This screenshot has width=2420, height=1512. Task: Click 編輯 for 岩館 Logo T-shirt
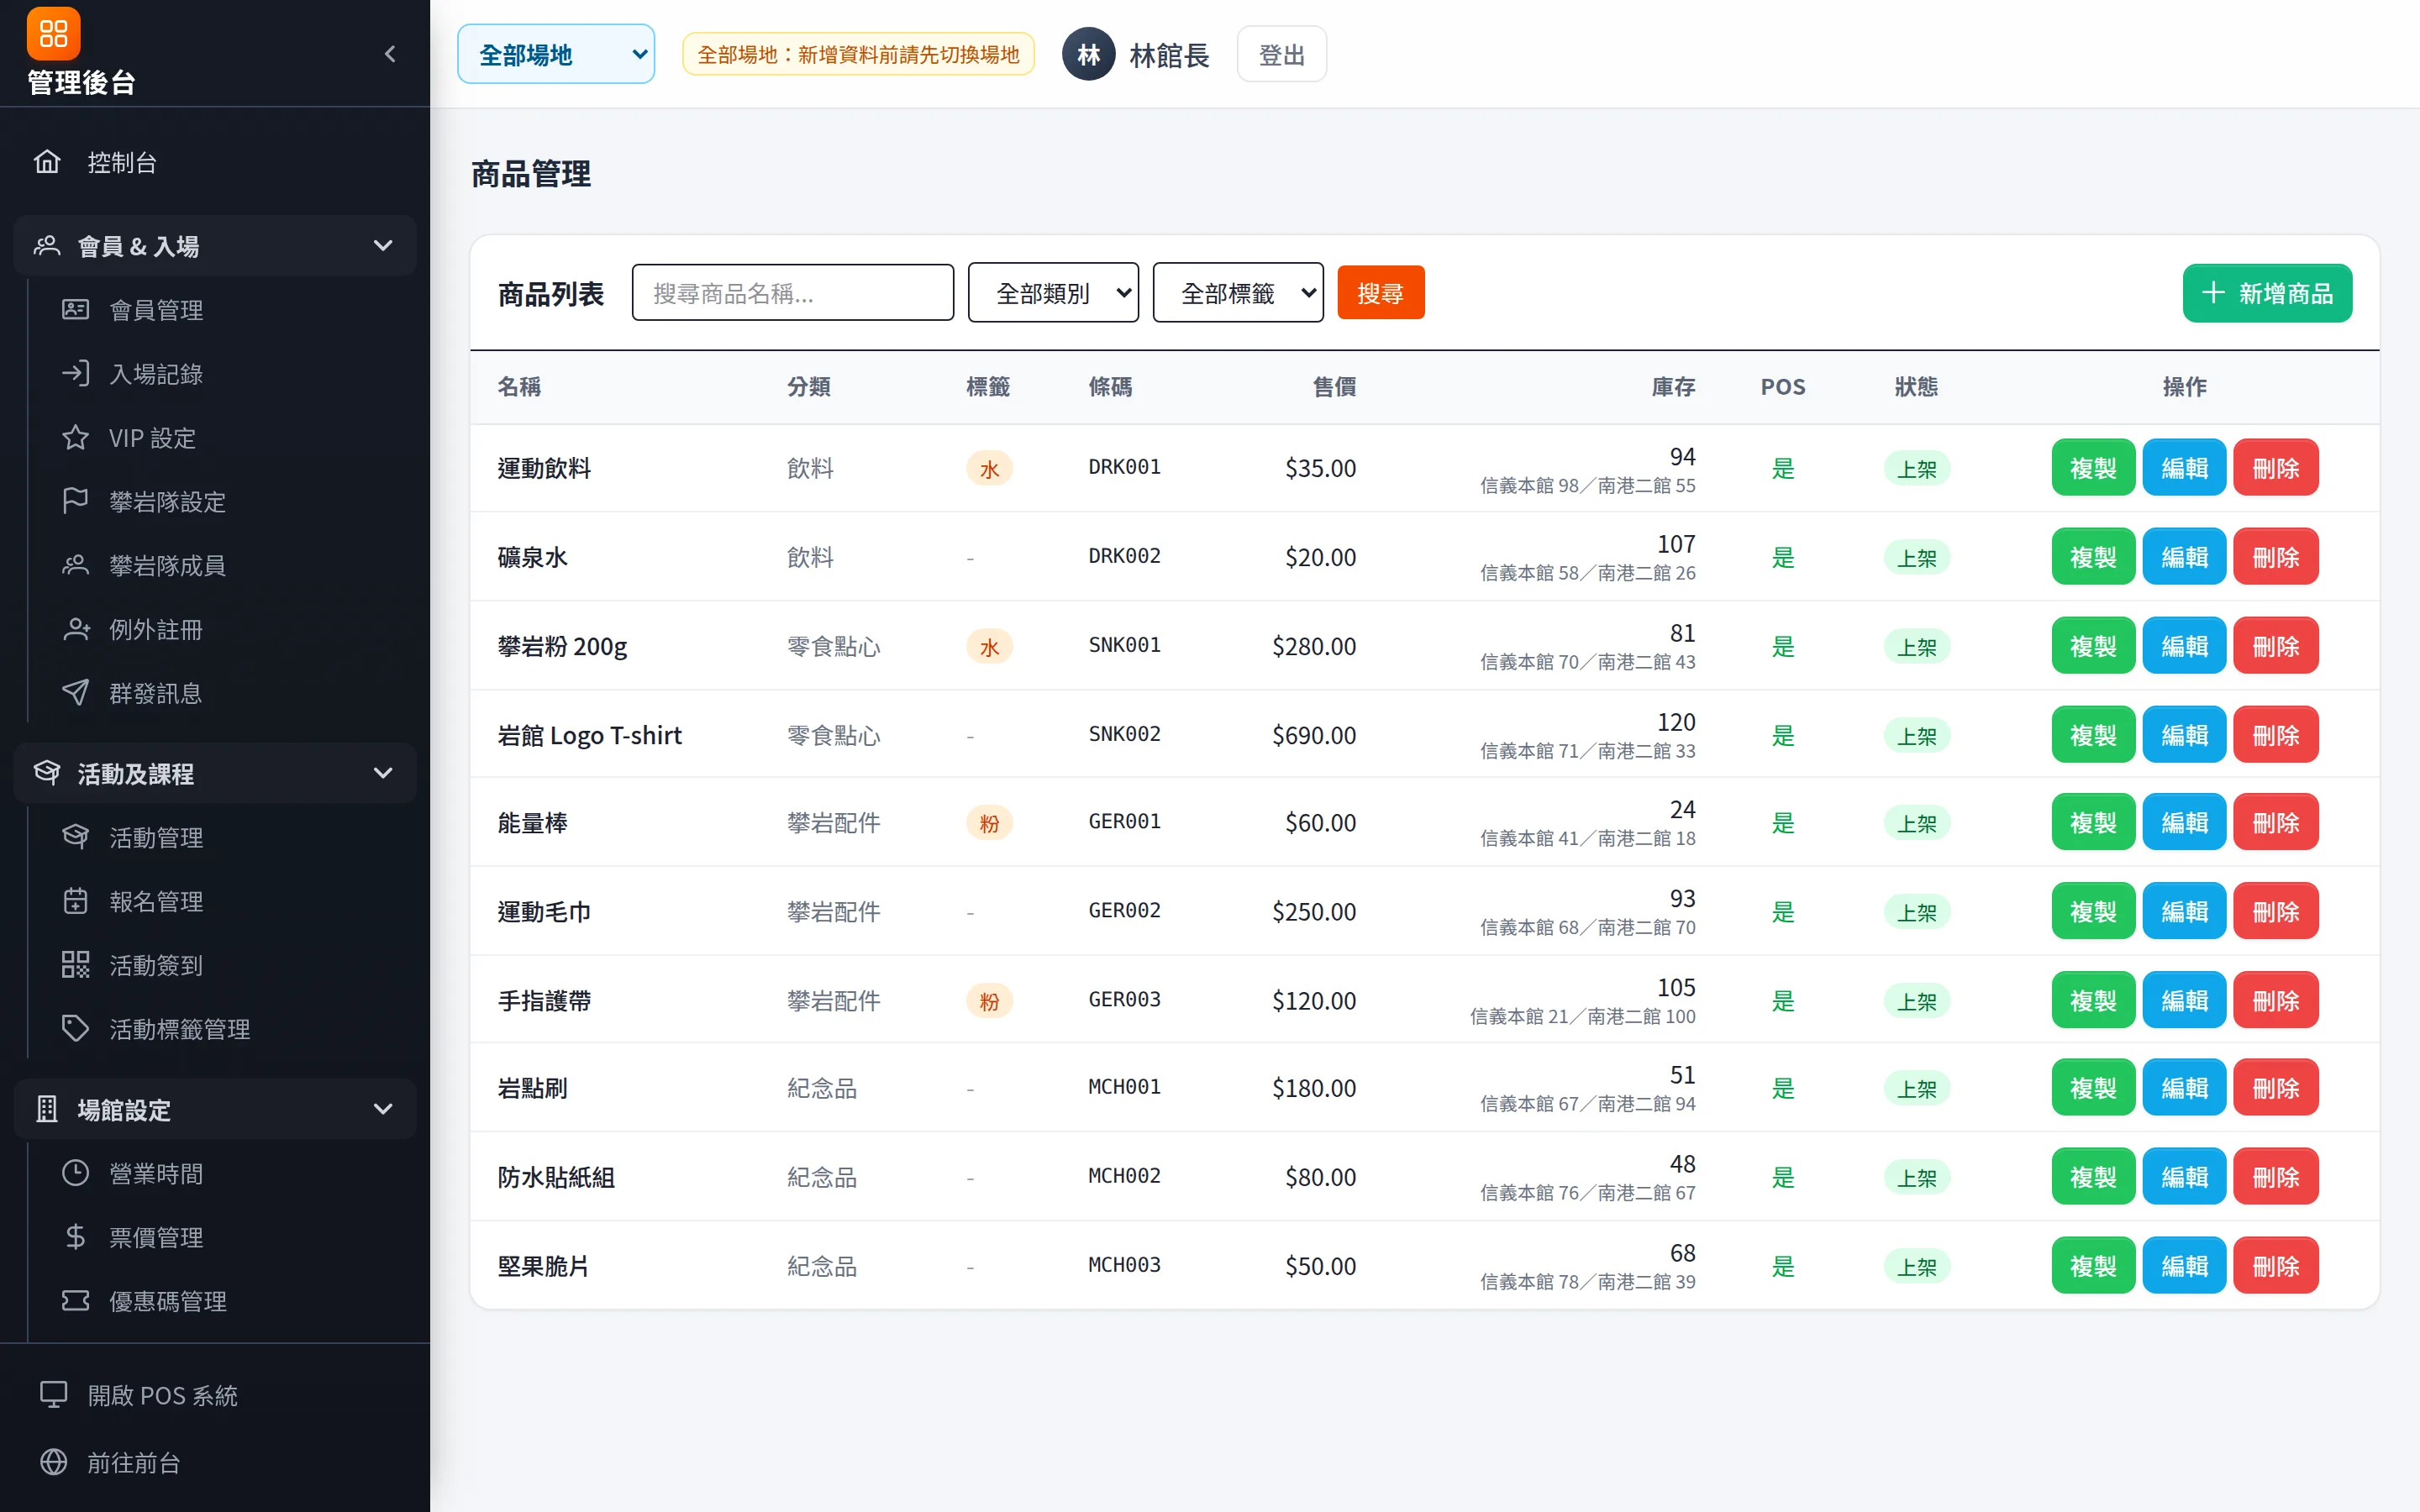pos(2184,735)
